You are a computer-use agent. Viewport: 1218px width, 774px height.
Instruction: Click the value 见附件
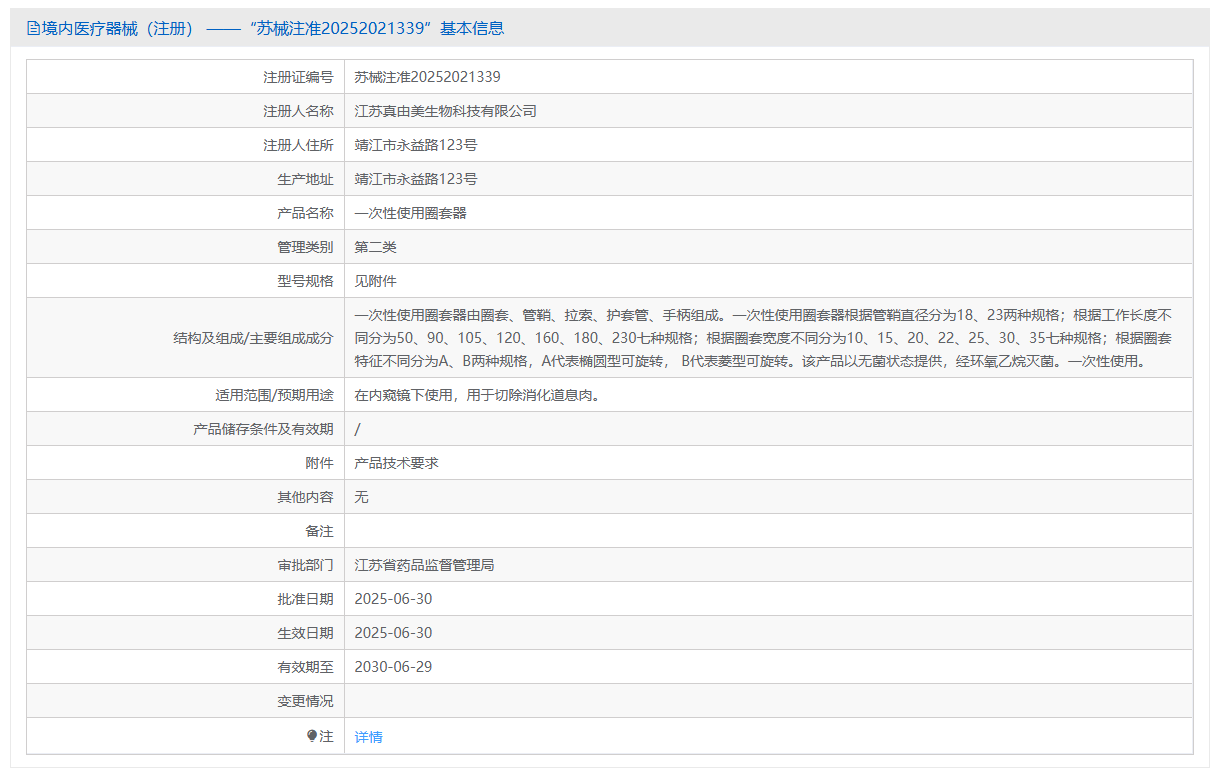click(x=376, y=281)
